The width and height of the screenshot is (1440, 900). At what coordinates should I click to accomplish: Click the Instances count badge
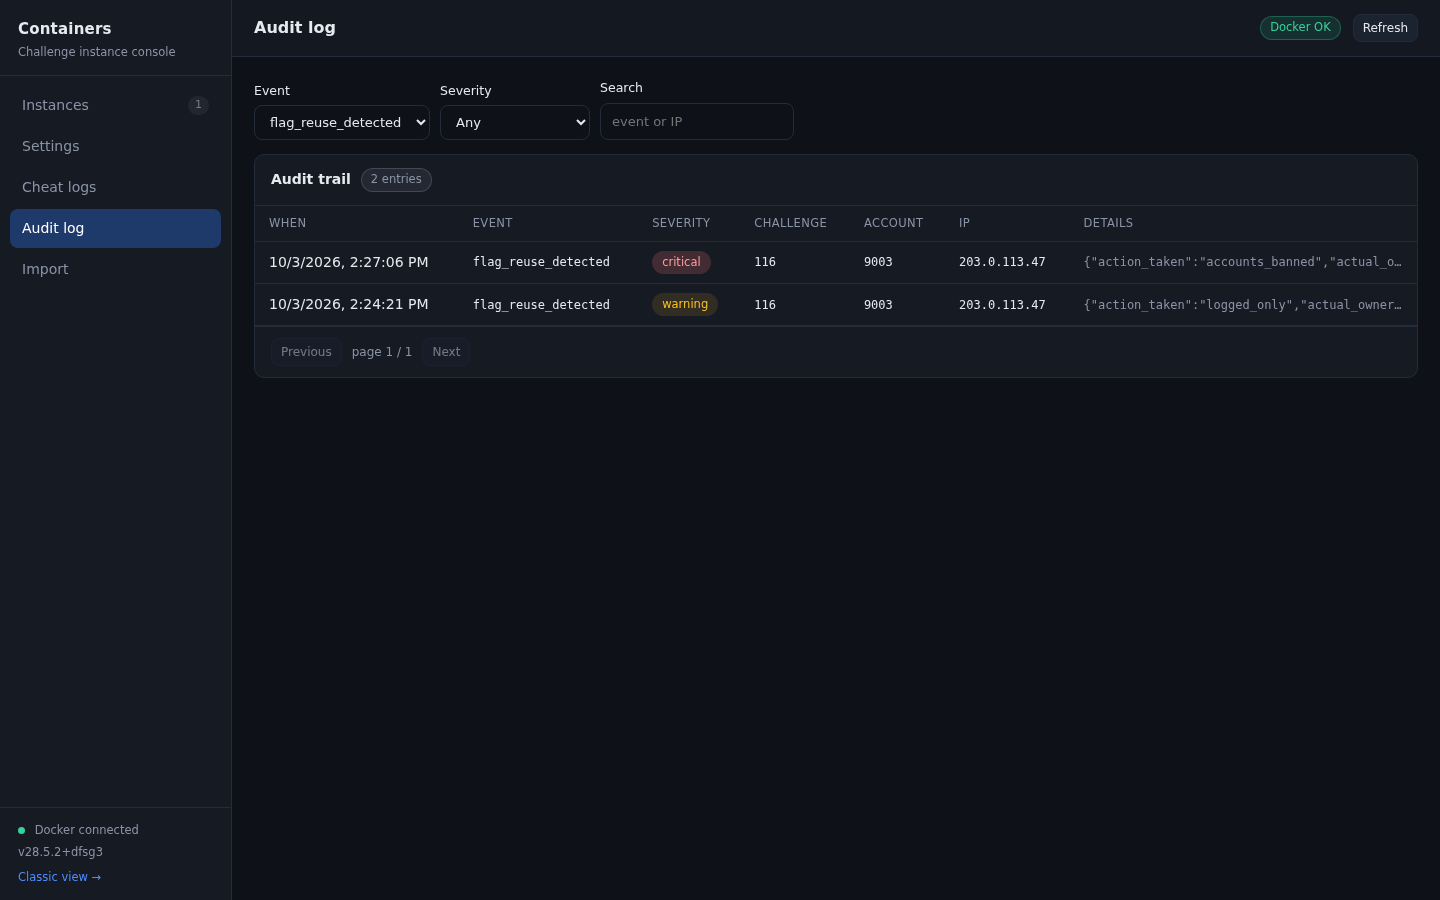click(198, 105)
